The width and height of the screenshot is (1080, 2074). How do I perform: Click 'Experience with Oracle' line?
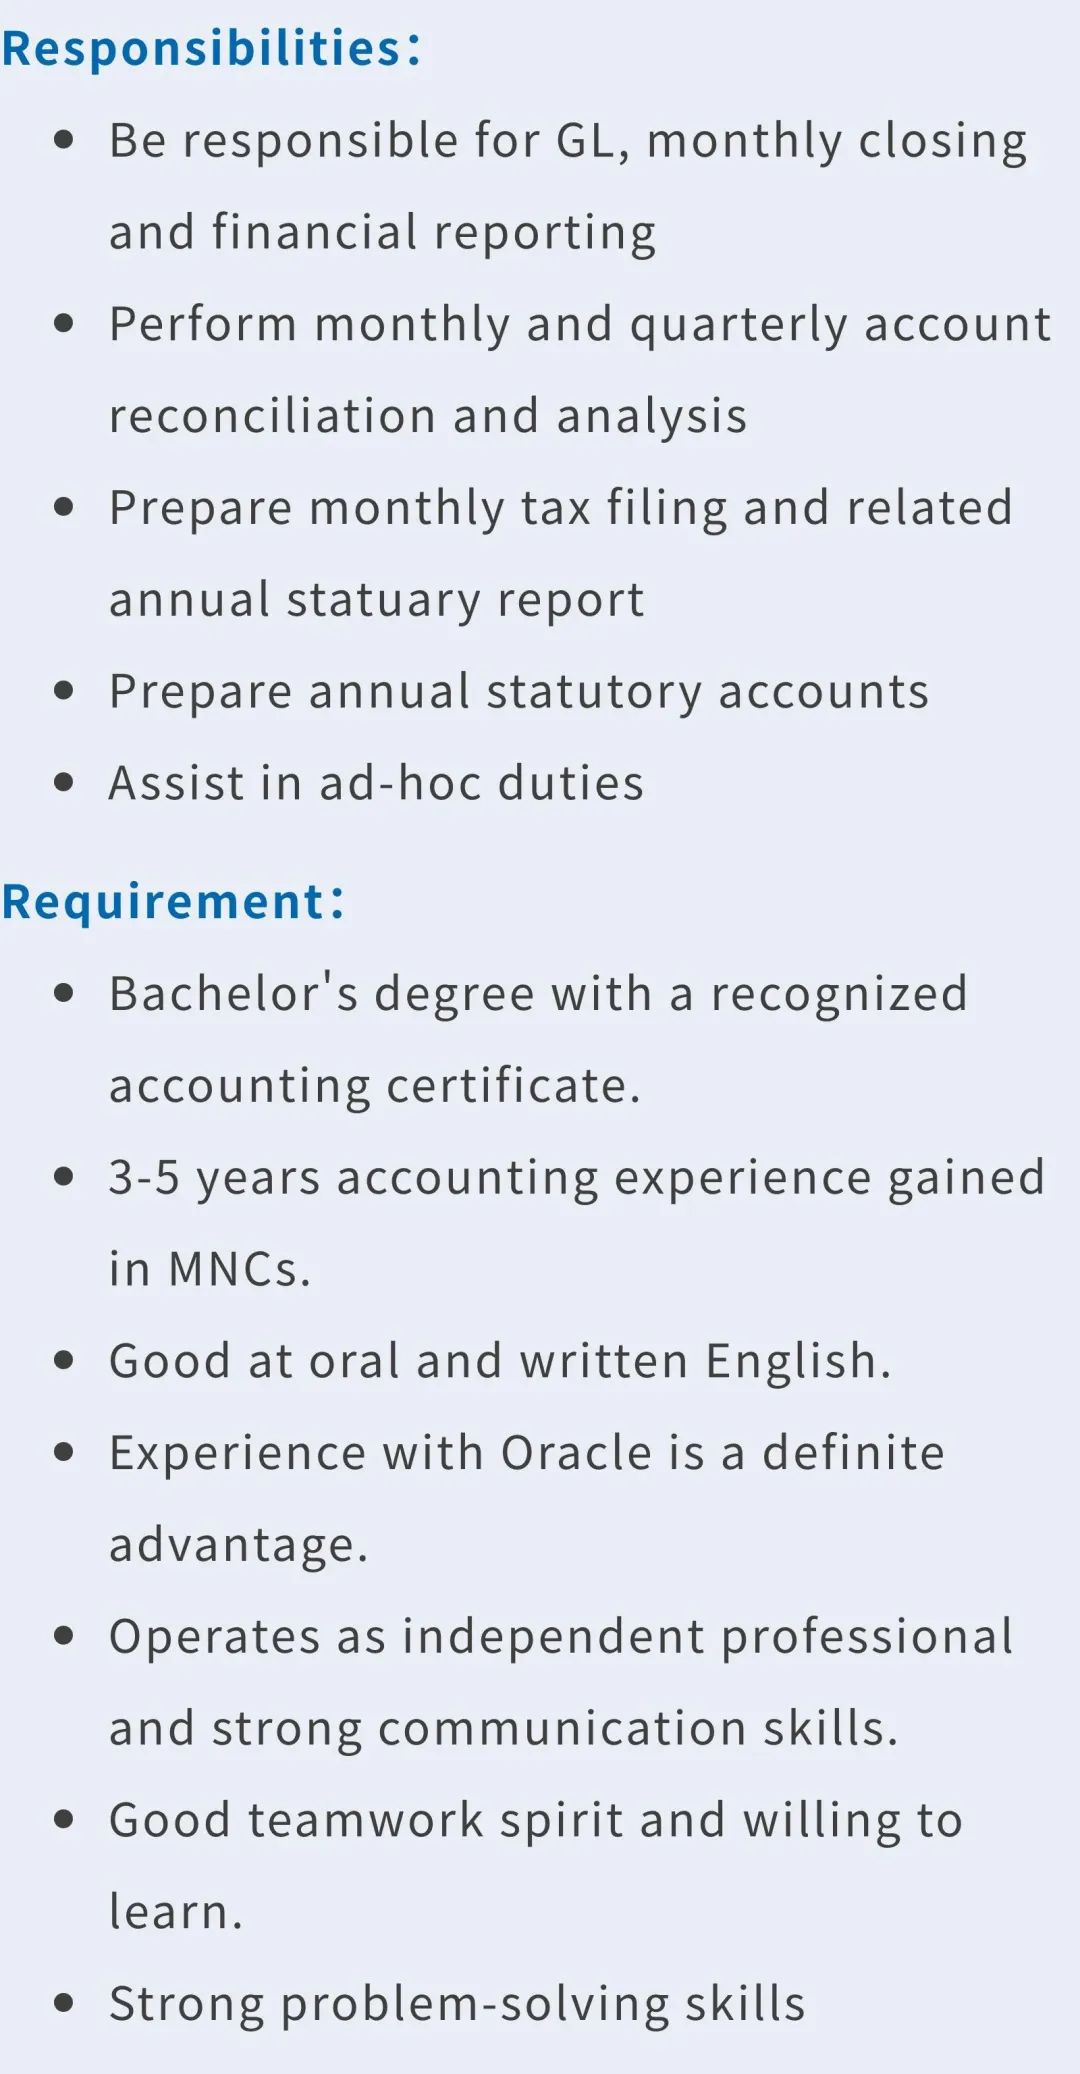pos(527,1453)
